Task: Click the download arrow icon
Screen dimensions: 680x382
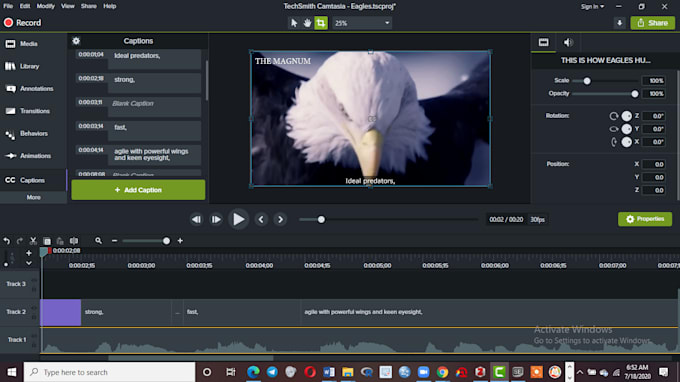Action: (x=620, y=23)
